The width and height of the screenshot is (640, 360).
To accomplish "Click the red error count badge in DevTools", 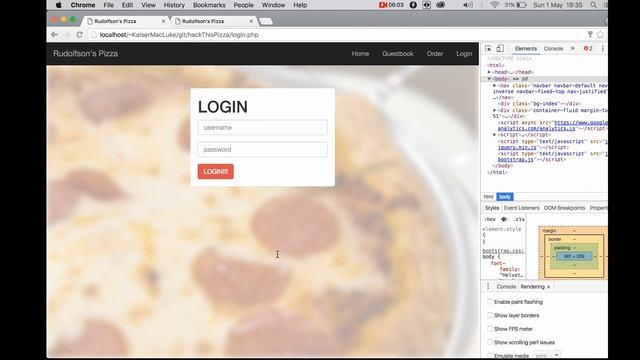I will click(588, 49).
